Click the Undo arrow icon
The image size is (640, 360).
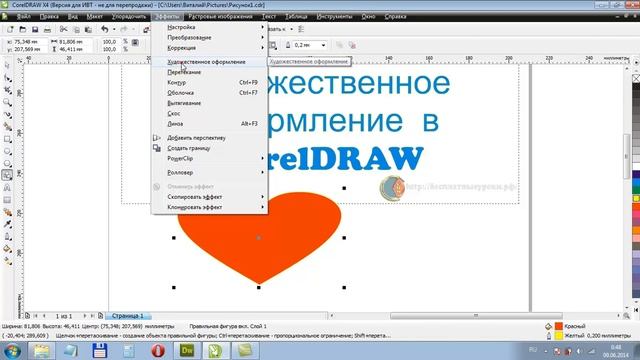tap(105, 29)
